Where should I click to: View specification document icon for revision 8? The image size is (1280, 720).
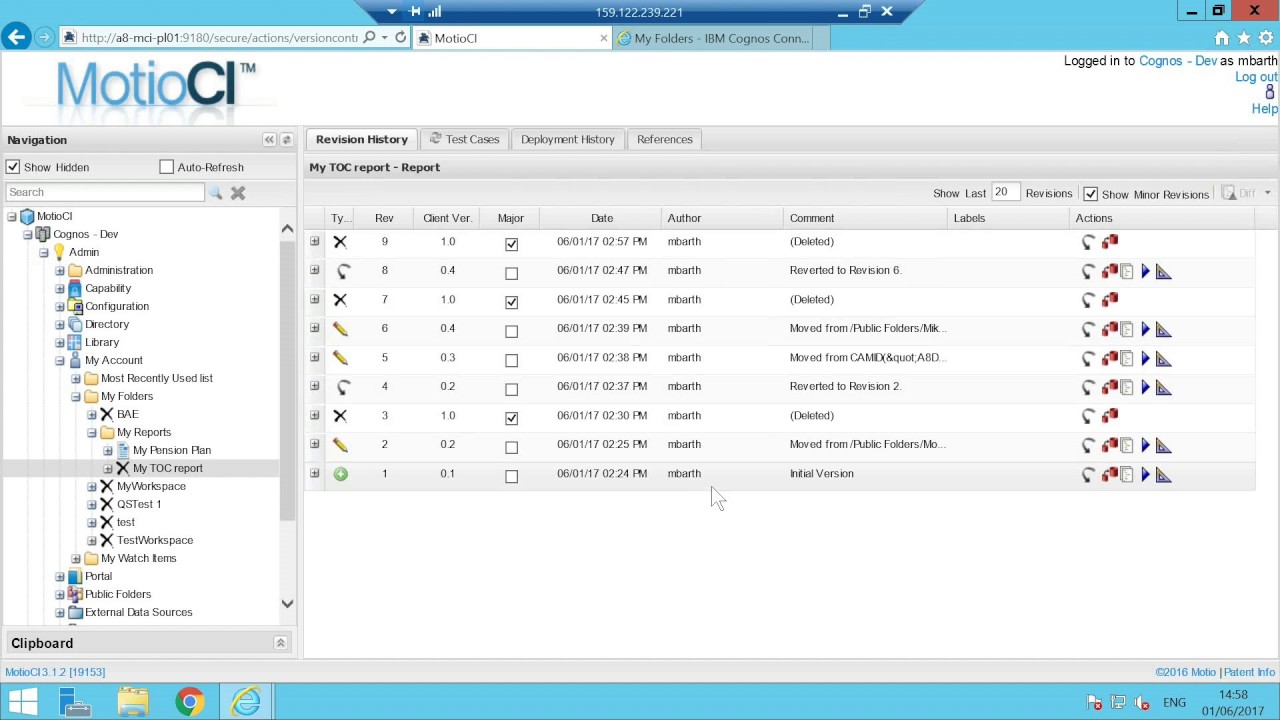pos(1127,271)
